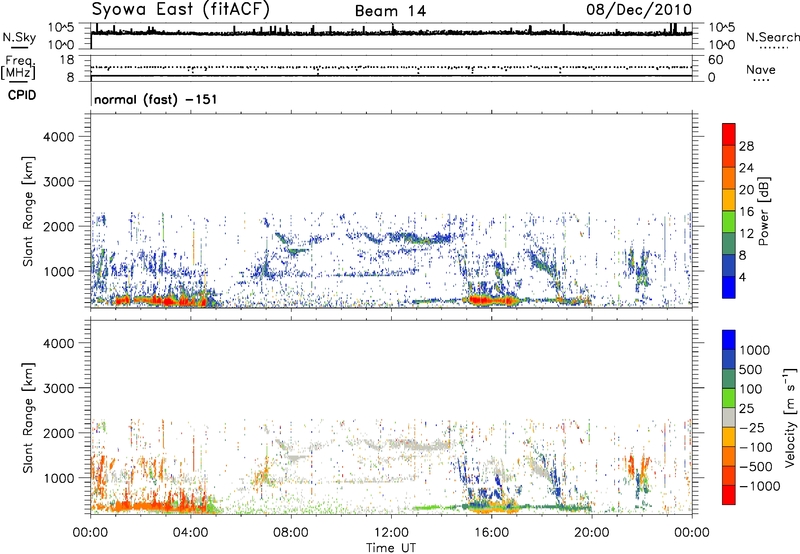Click the '08:00' time tick label
800x554 pixels.
pos(291,533)
